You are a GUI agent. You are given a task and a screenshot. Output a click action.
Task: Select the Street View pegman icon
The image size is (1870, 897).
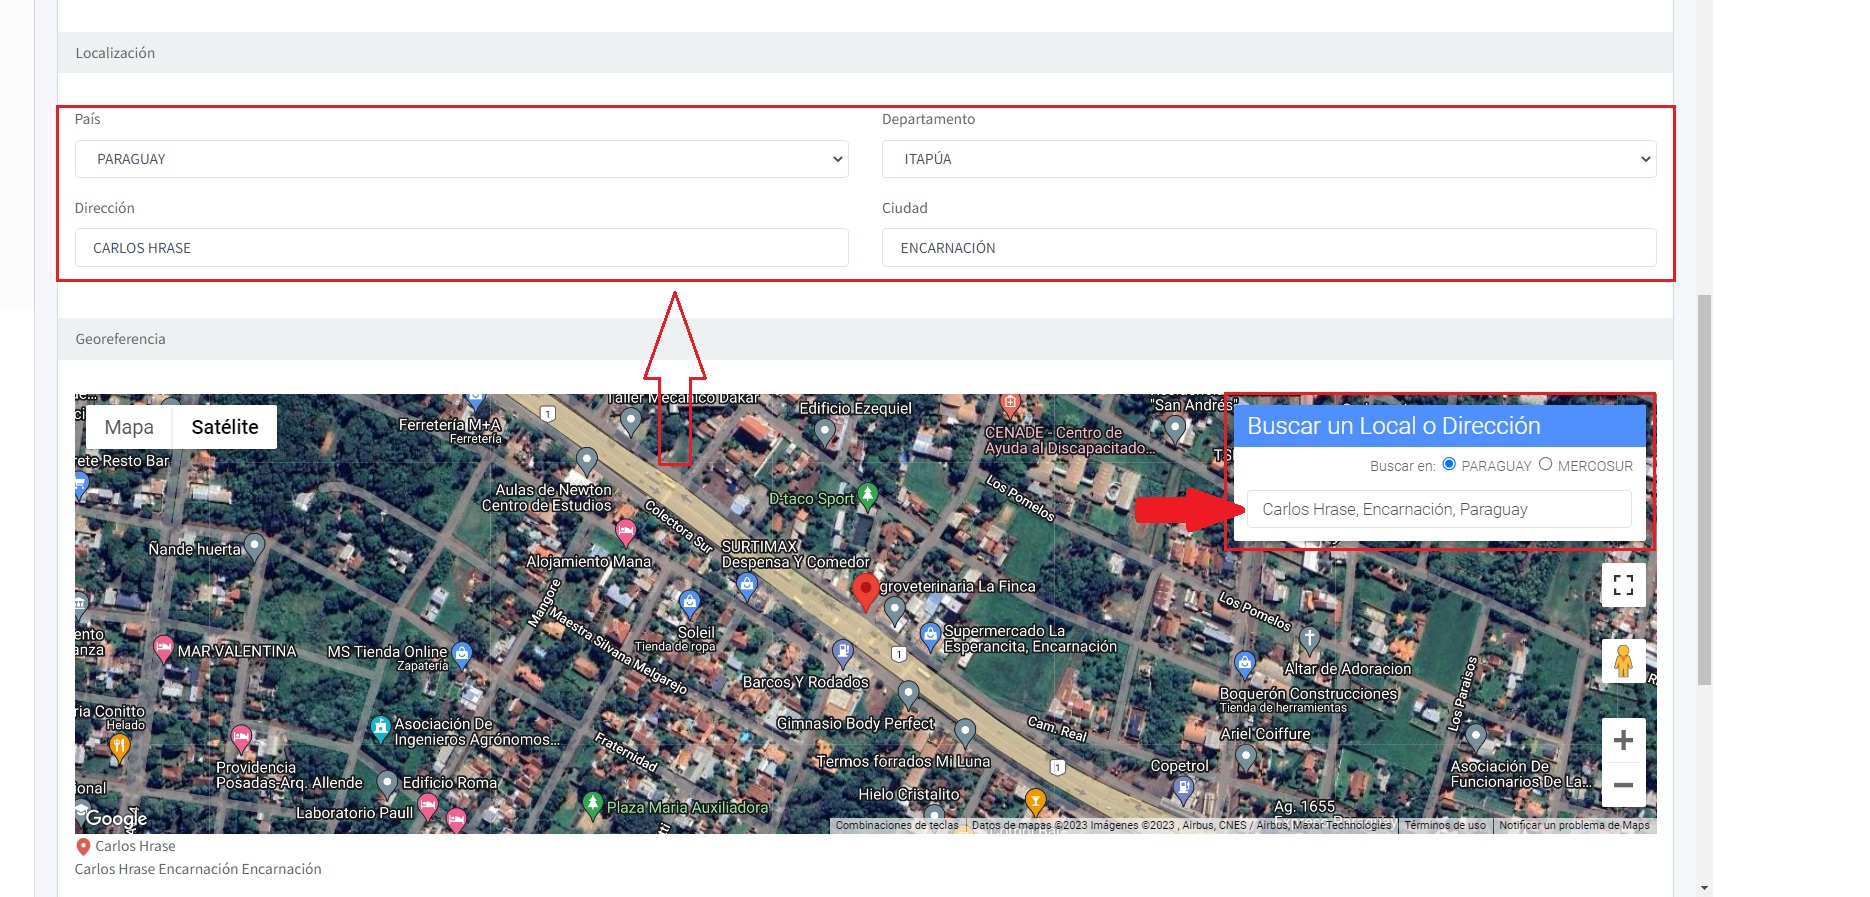click(x=1623, y=661)
